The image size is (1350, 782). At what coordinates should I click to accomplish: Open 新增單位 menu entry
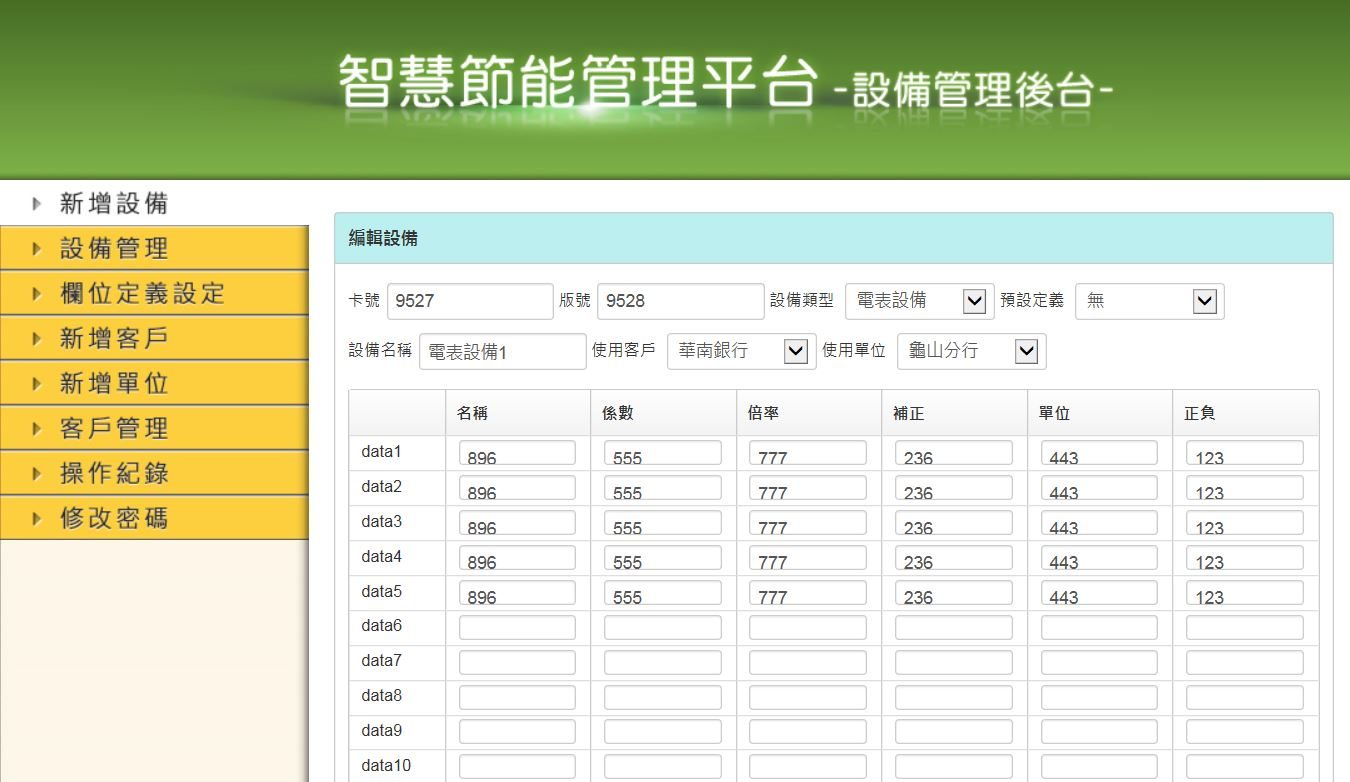tap(154, 383)
